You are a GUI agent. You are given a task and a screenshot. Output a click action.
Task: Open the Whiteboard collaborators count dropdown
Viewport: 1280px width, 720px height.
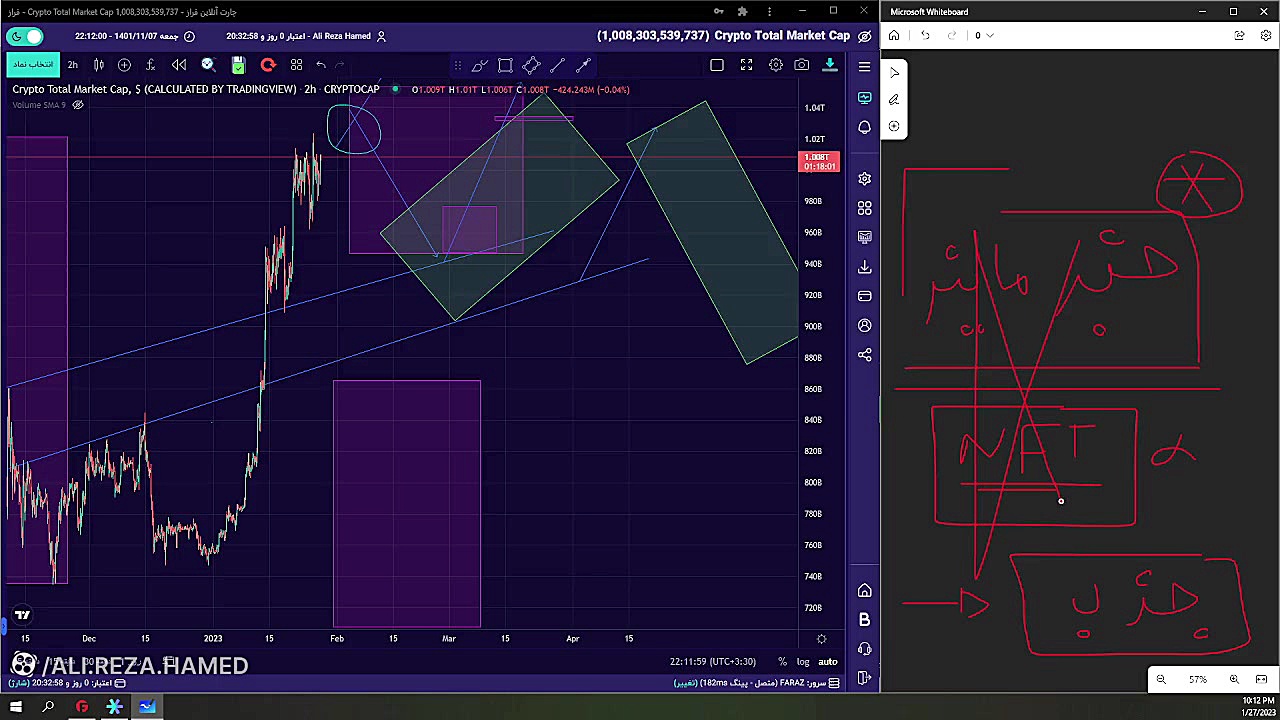point(984,35)
